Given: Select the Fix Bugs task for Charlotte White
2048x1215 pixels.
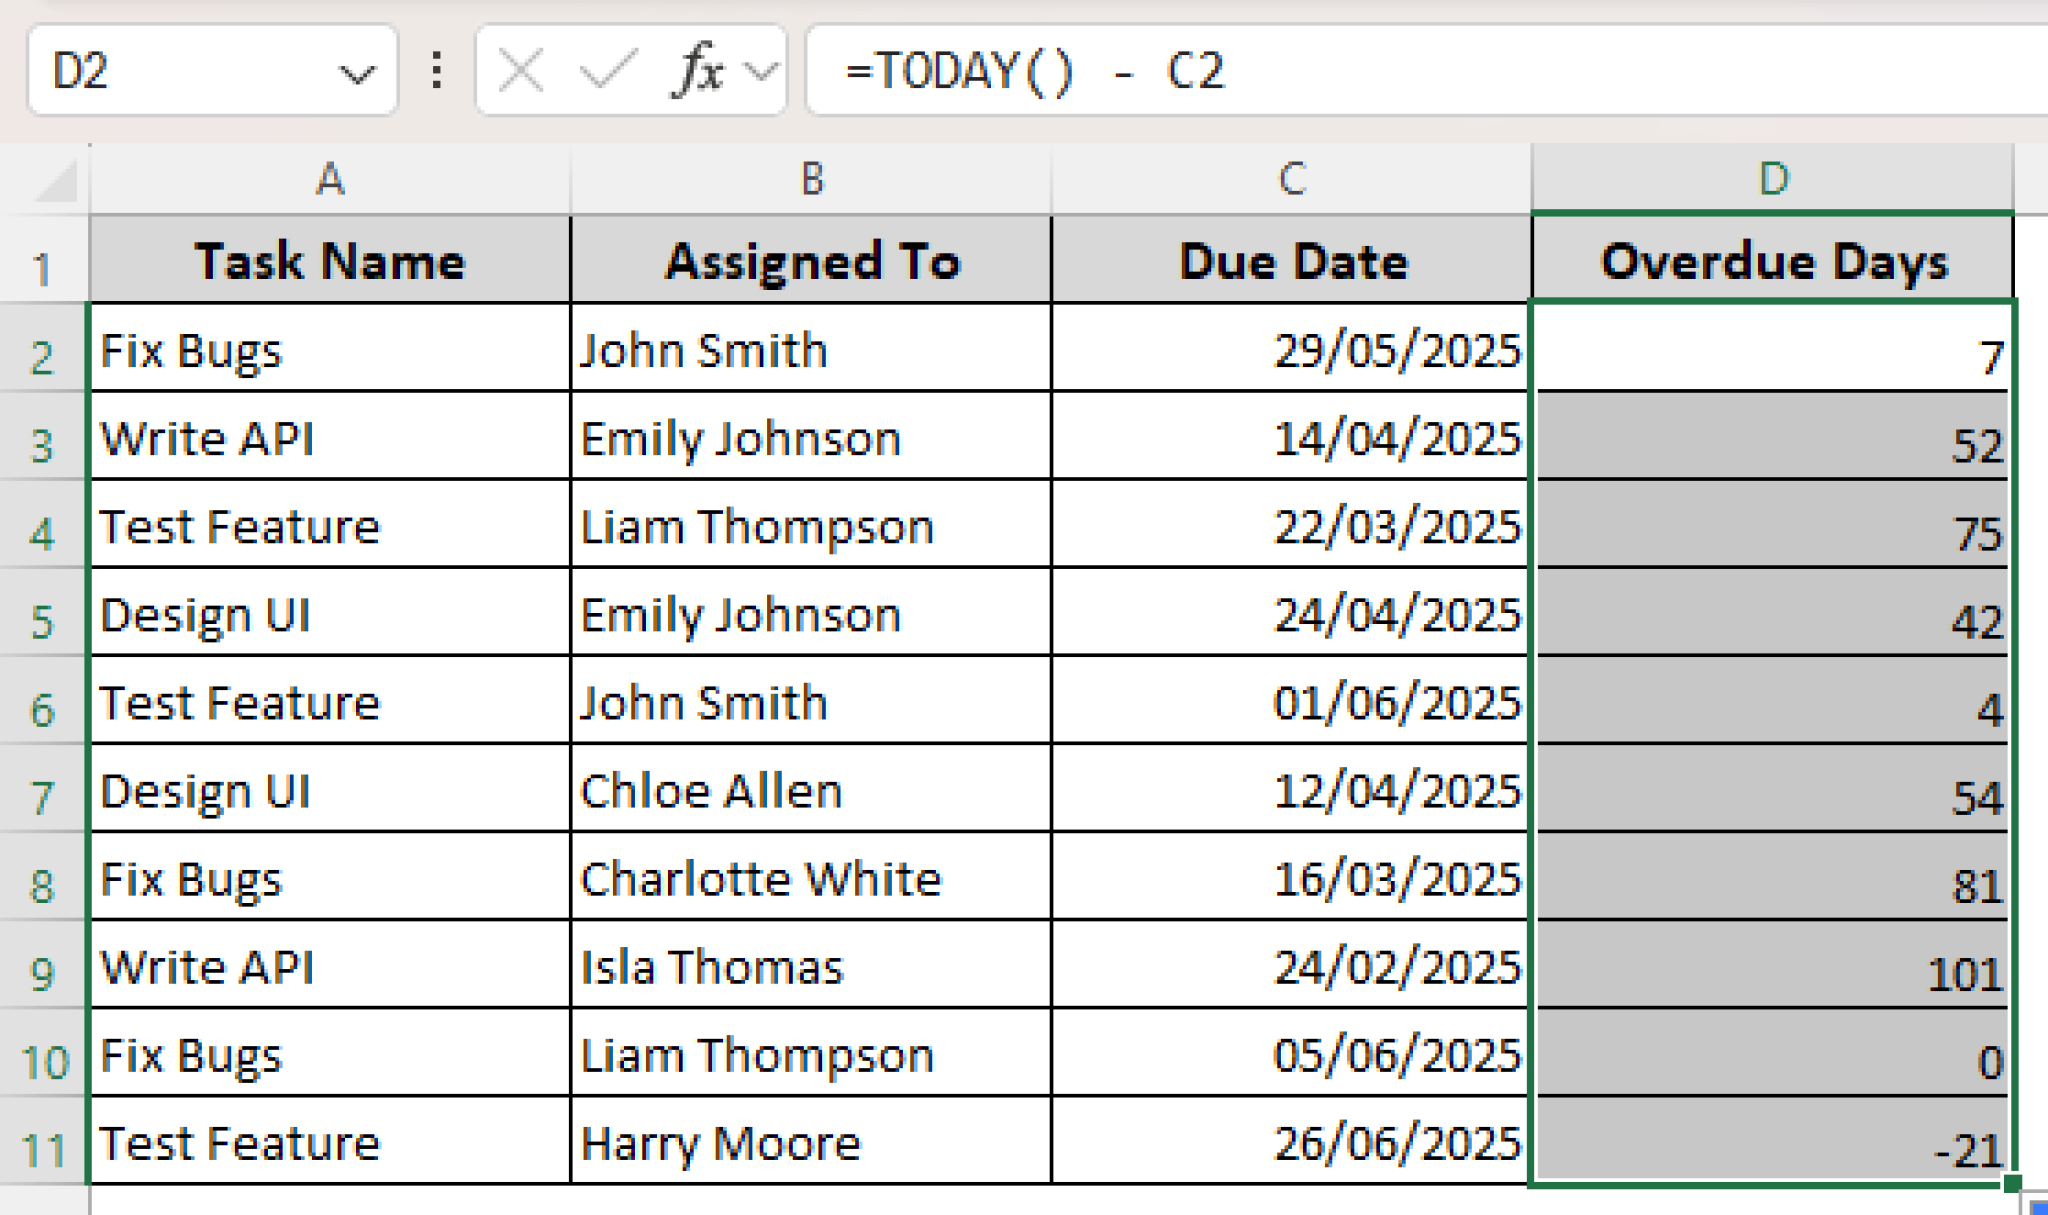Looking at the screenshot, I should (330, 879).
